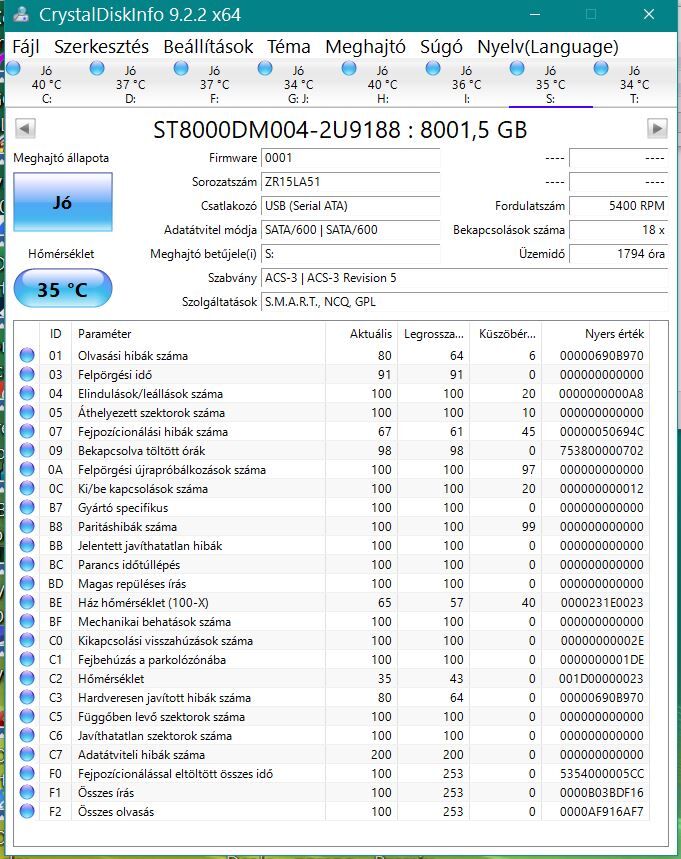Click the CrystalDiskInfo title bar app icon
The width and height of the screenshot is (681, 859).
tap(21, 14)
